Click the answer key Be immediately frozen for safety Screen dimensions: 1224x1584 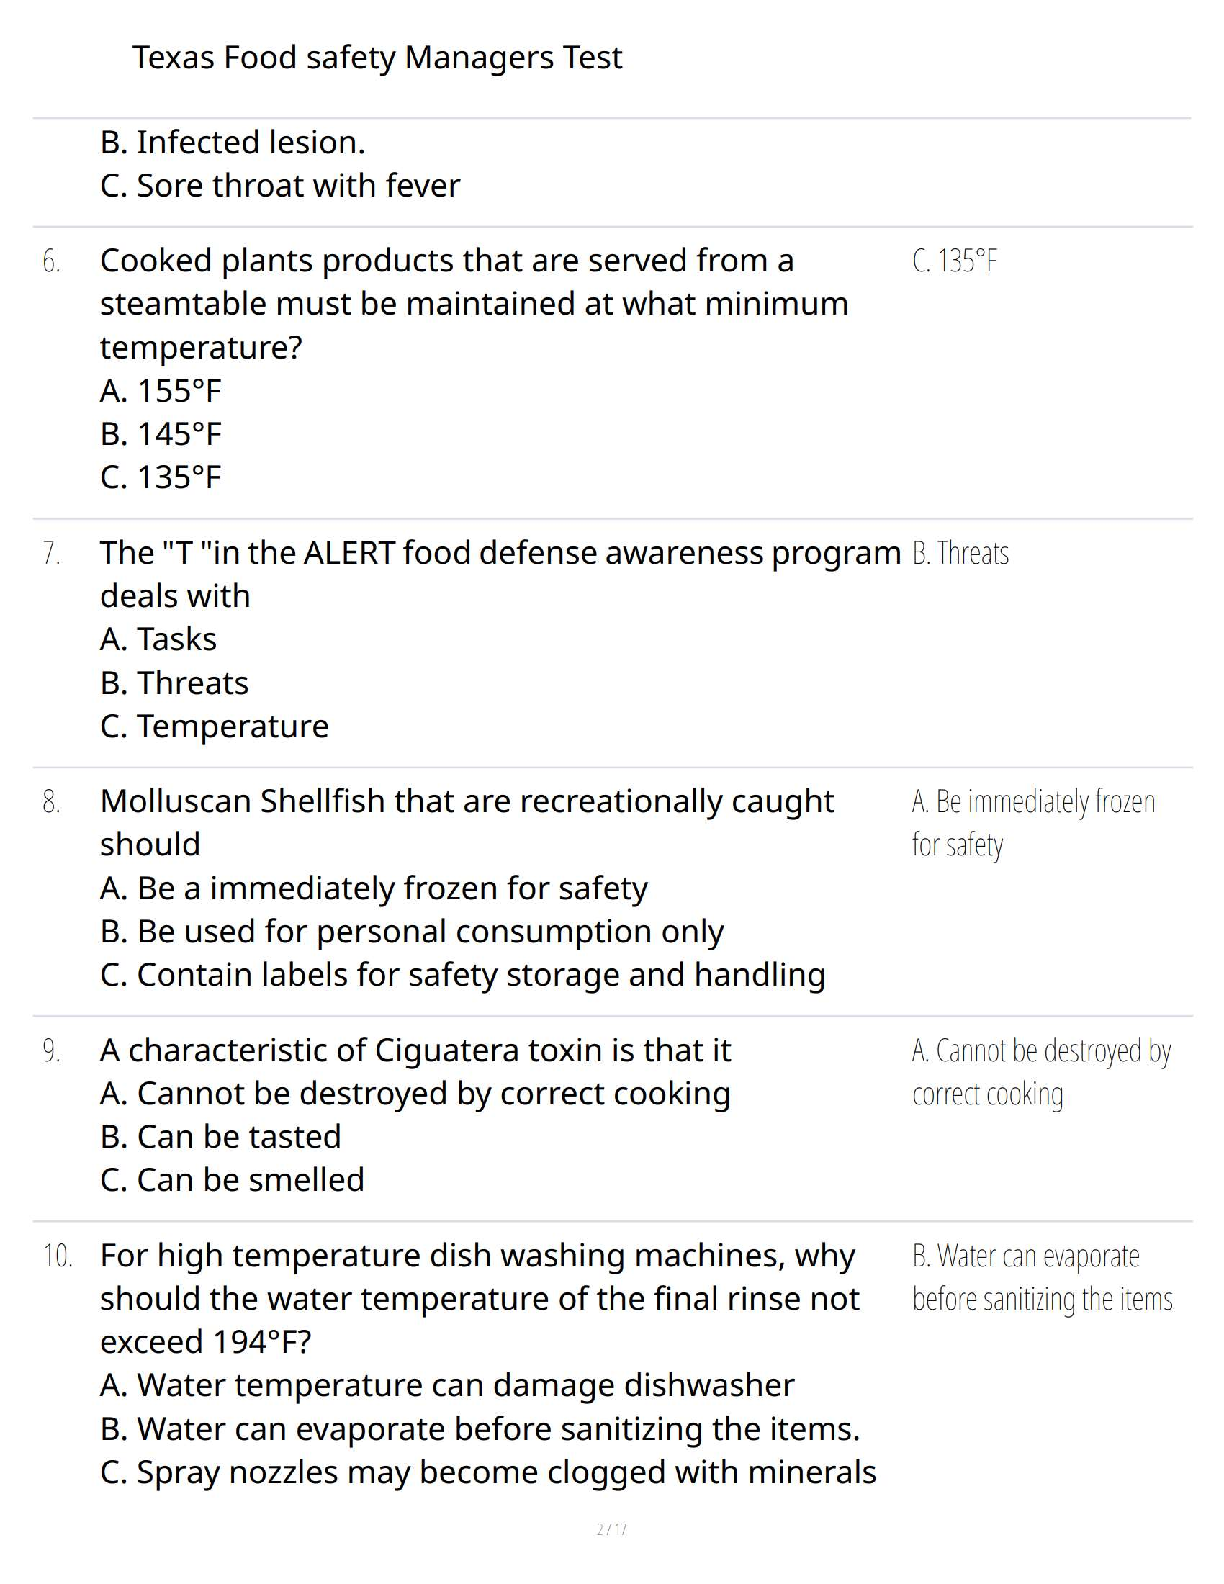click(x=1033, y=823)
